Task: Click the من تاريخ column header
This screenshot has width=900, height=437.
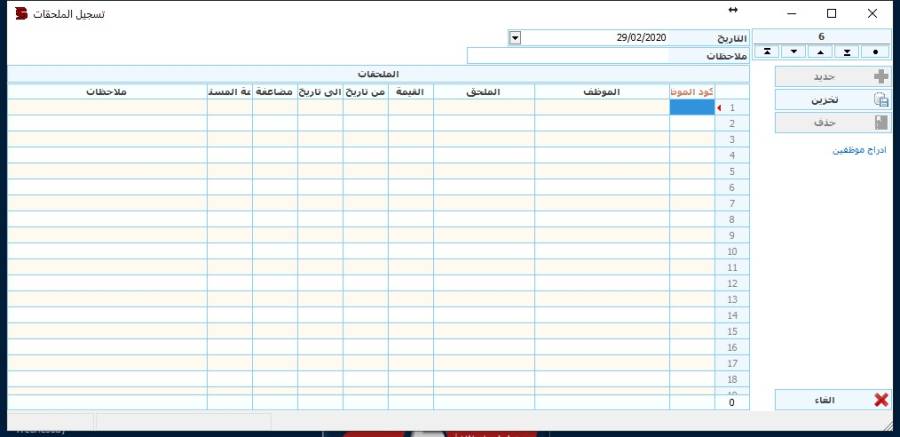Action: pos(366,92)
